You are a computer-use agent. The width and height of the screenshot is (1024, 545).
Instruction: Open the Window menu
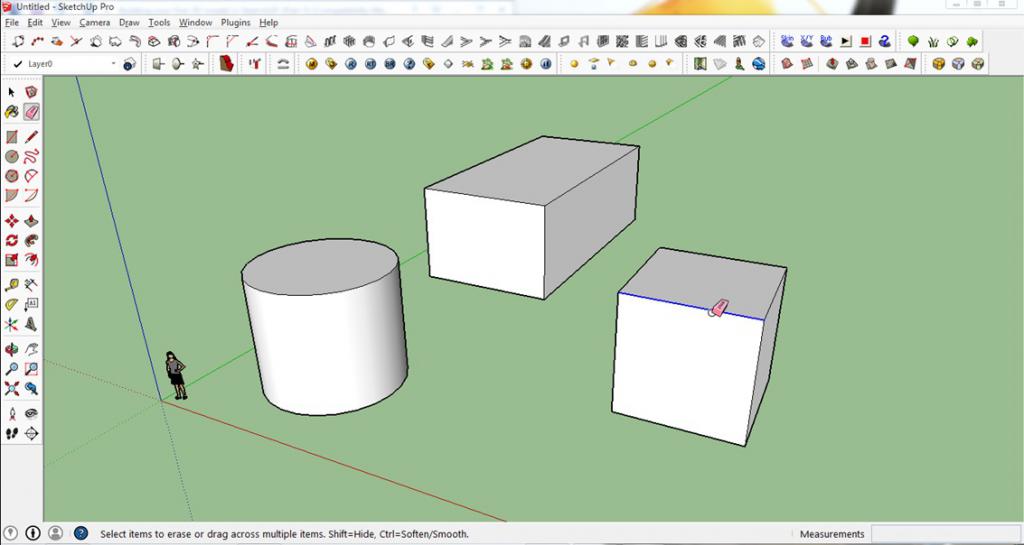195,22
